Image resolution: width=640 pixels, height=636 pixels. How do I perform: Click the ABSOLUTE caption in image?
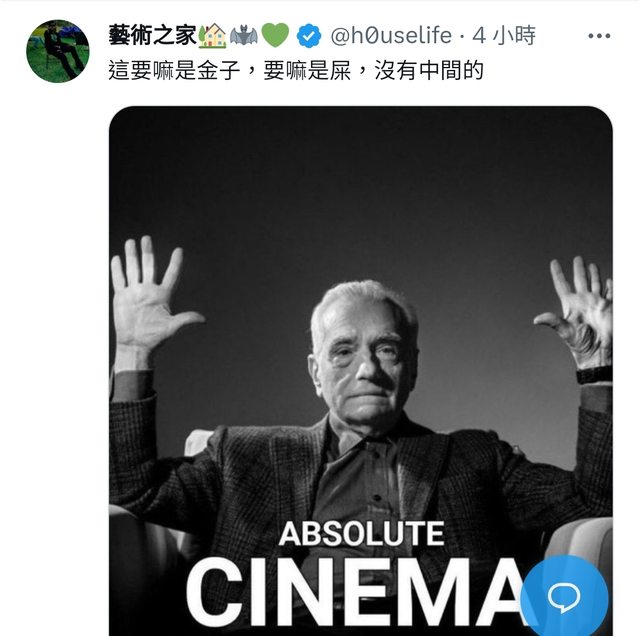(x=362, y=533)
